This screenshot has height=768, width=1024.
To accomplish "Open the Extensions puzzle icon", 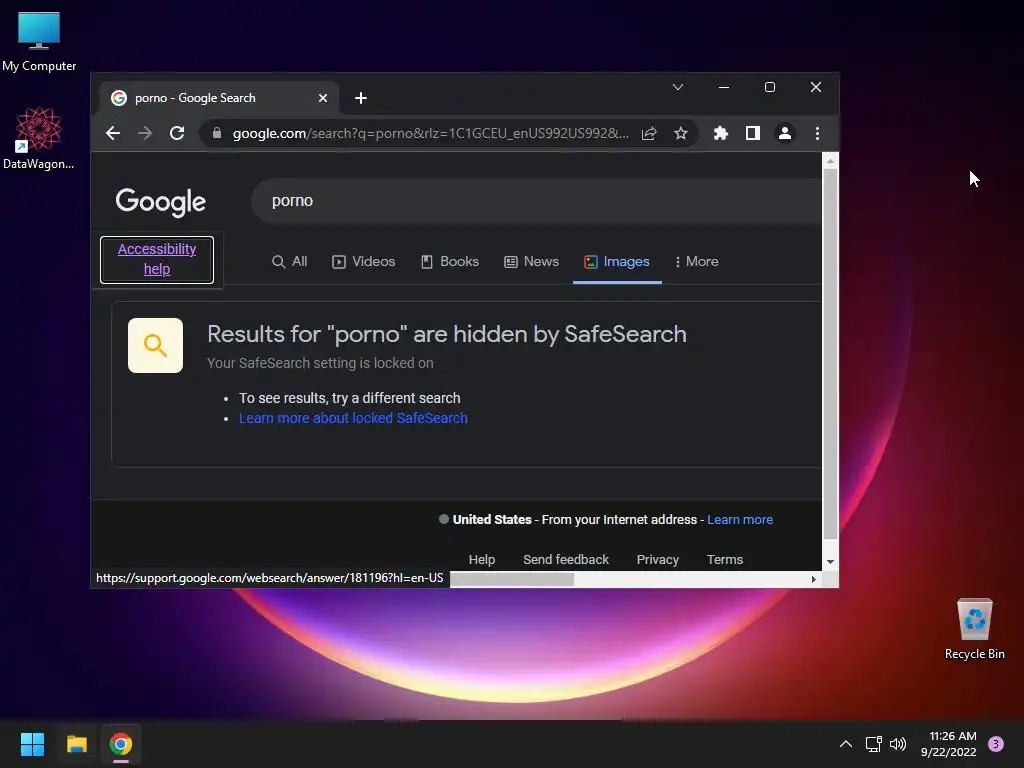I will 721,133.
